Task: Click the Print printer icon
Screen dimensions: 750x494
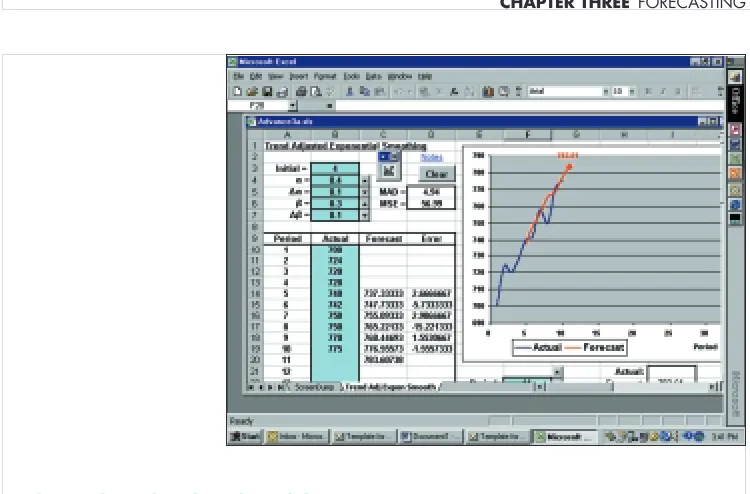Action: coord(301,91)
